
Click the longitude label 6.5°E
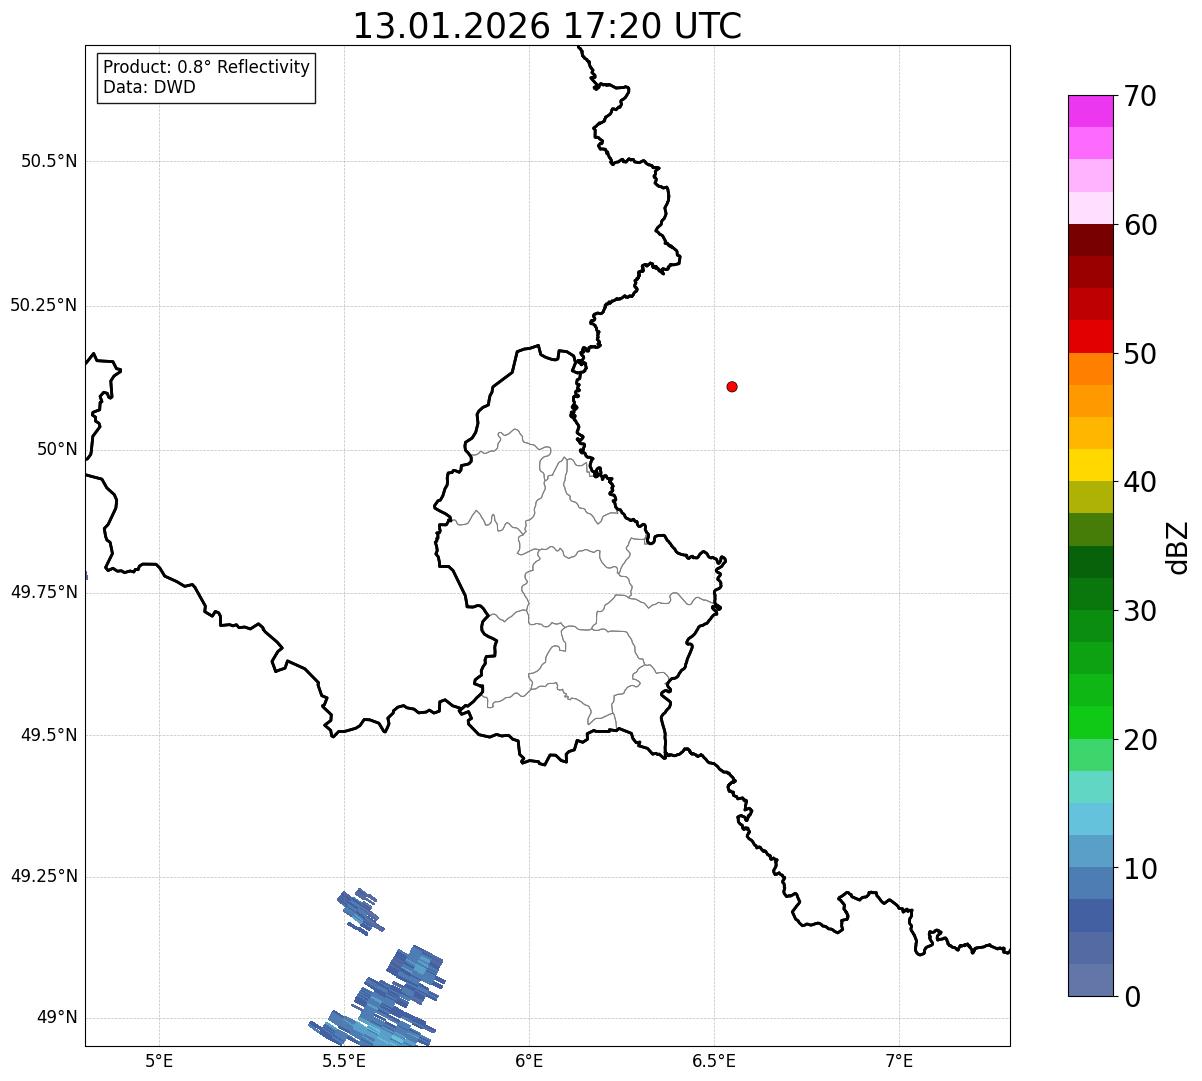pos(714,1060)
